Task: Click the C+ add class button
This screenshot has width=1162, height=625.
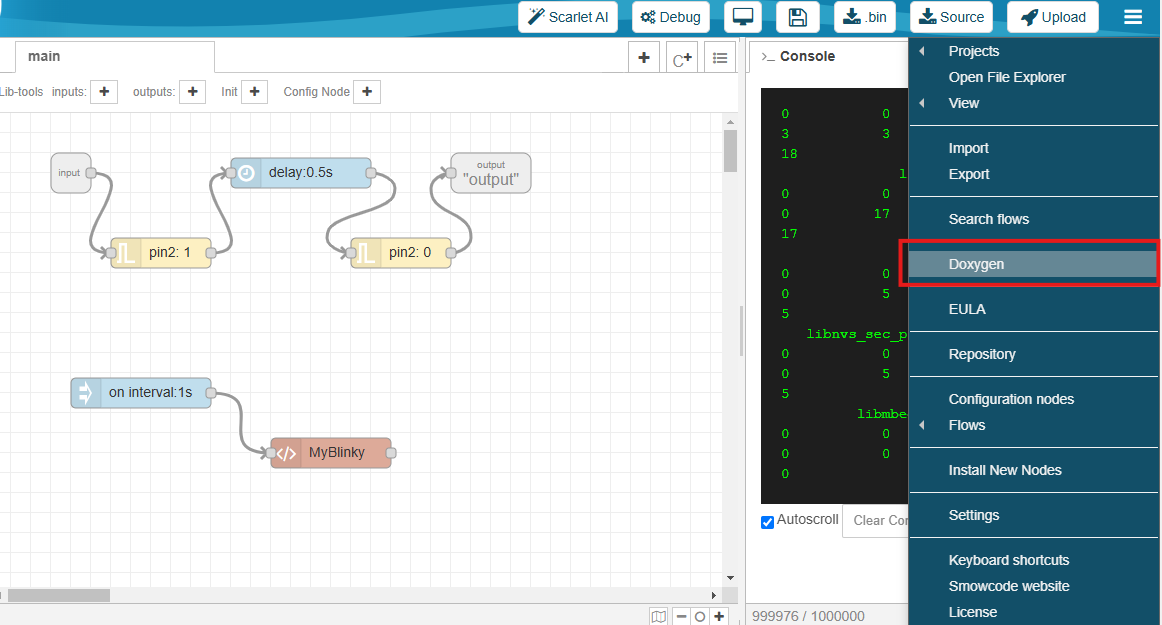Action: tap(682, 58)
